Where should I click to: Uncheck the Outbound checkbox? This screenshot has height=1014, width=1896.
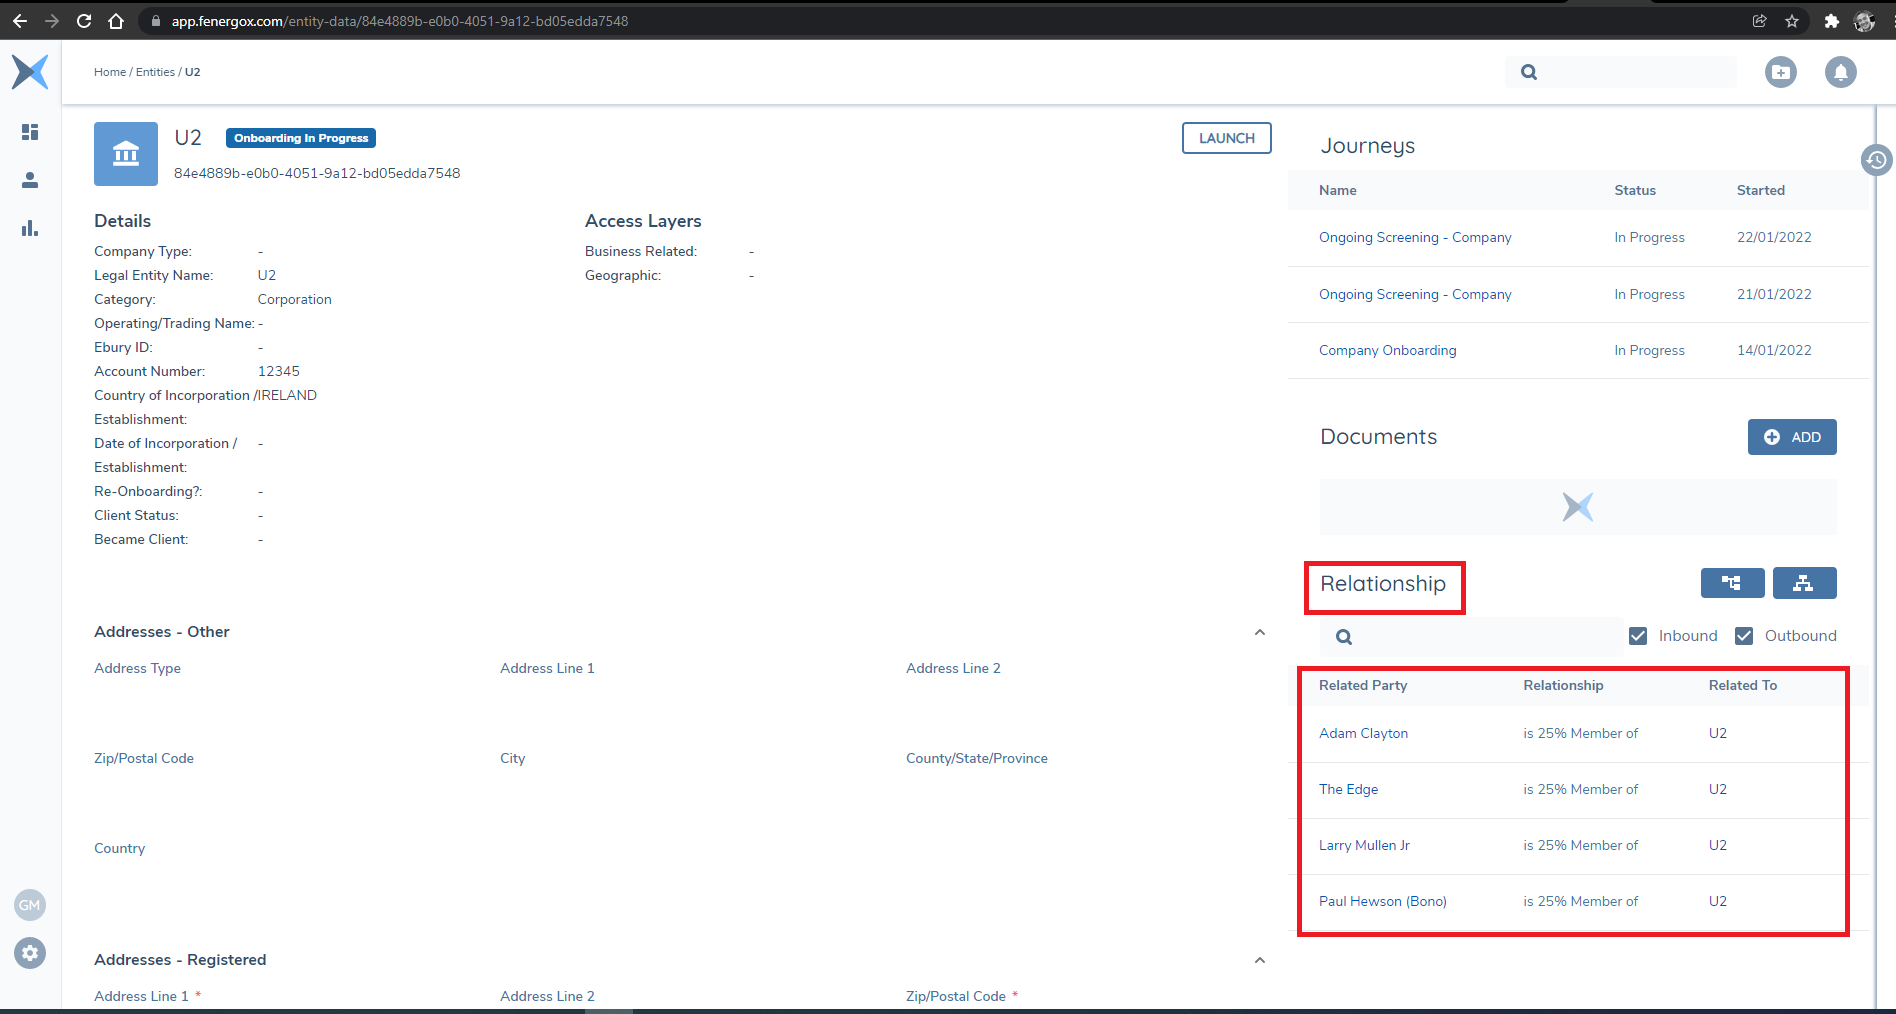point(1744,636)
